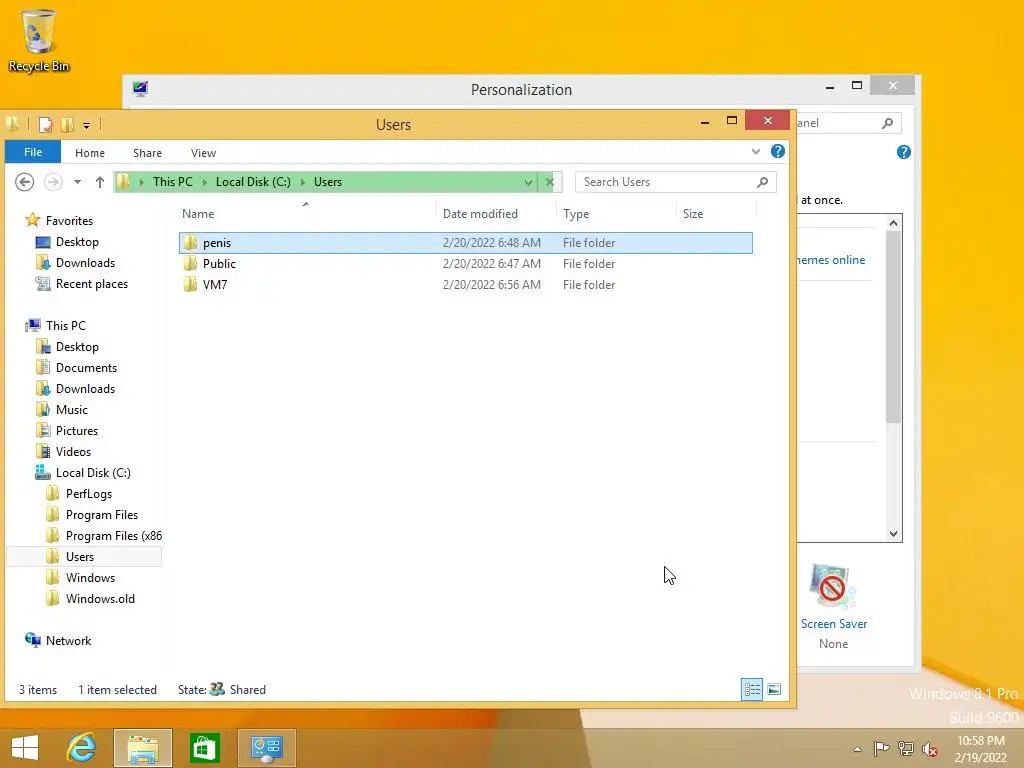Select Local Disk (C:) in navigation pane
The image size is (1024, 768).
(93, 473)
